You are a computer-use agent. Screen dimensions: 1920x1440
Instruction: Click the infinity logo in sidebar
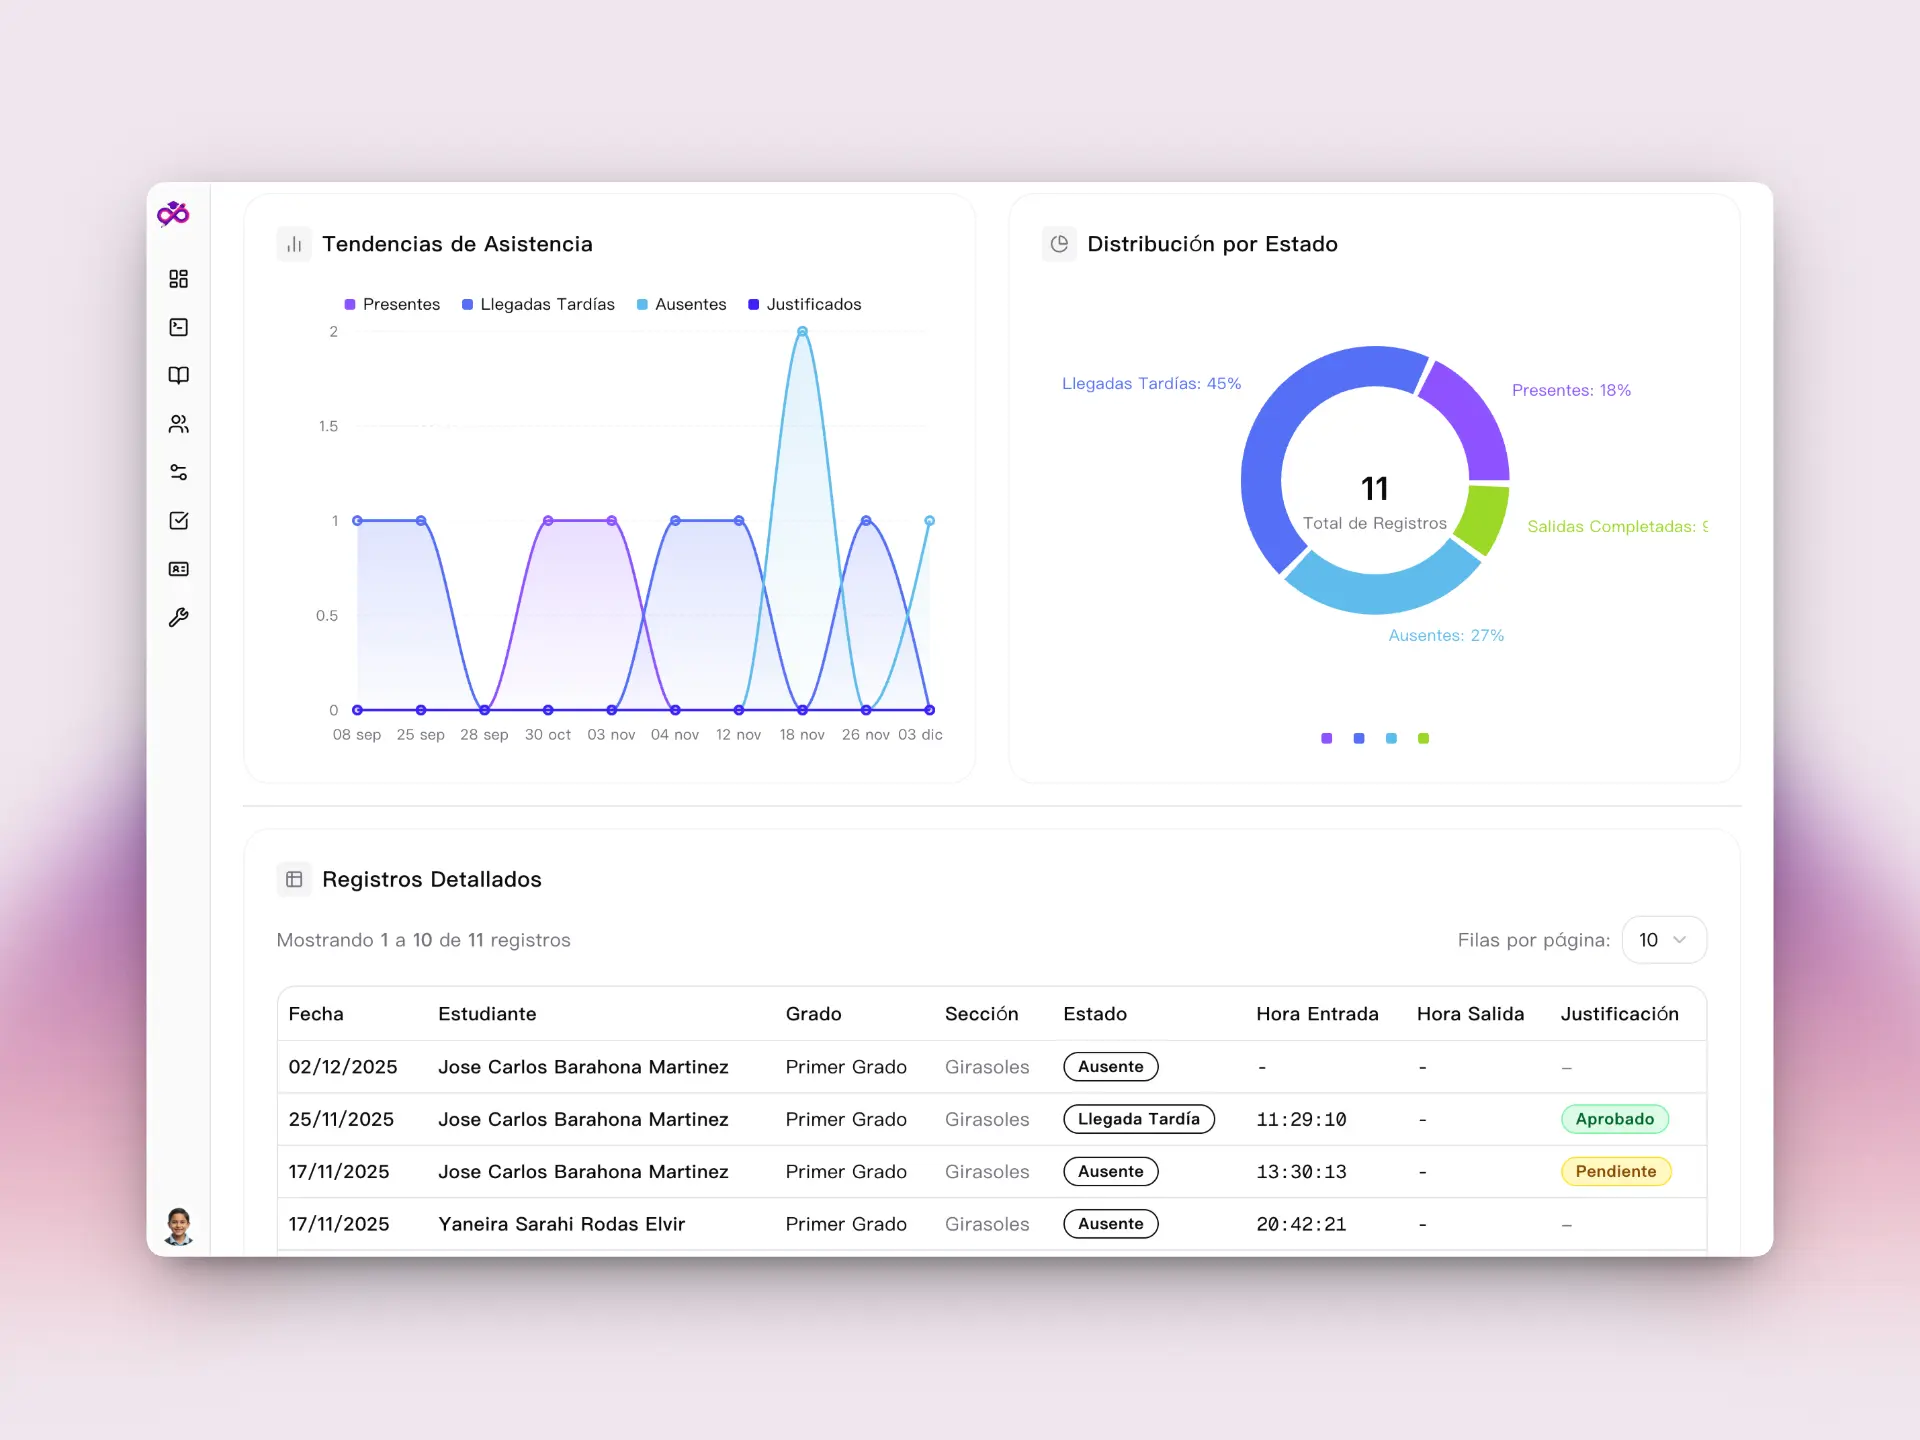(x=174, y=213)
